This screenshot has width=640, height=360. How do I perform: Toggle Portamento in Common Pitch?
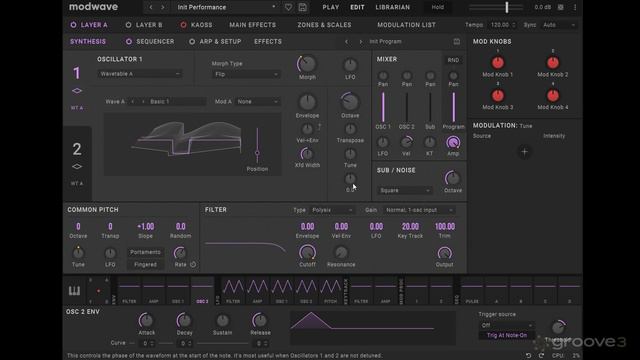pos(145,252)
